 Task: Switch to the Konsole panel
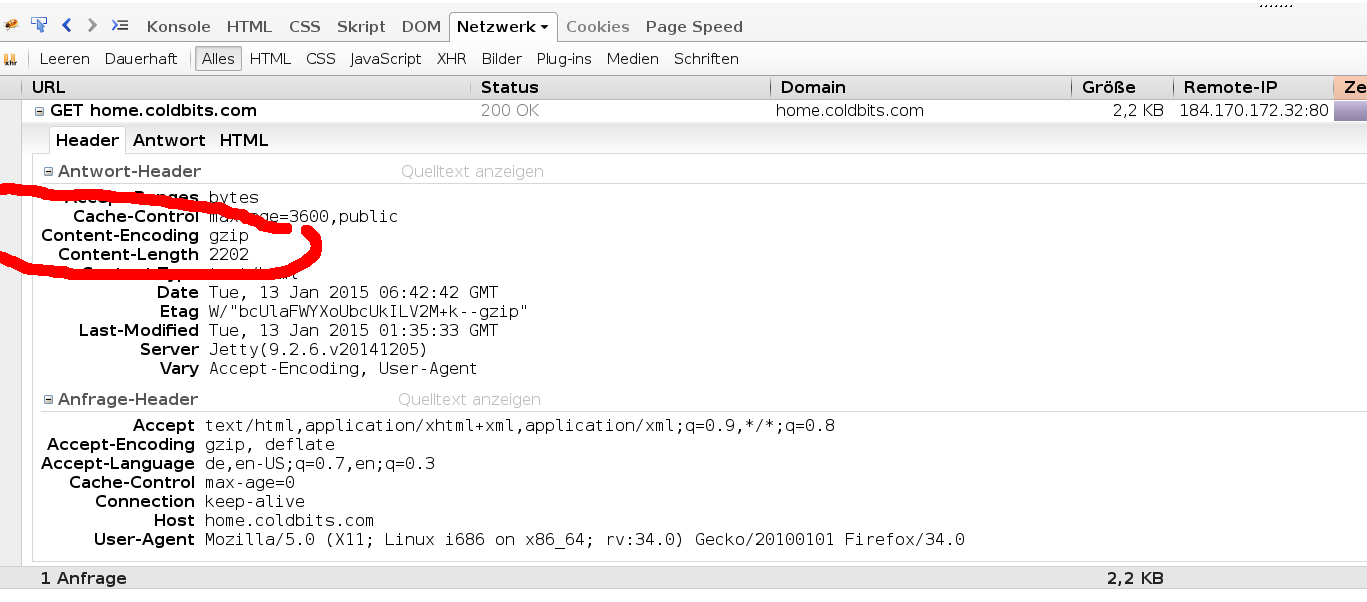coord(178,26)
